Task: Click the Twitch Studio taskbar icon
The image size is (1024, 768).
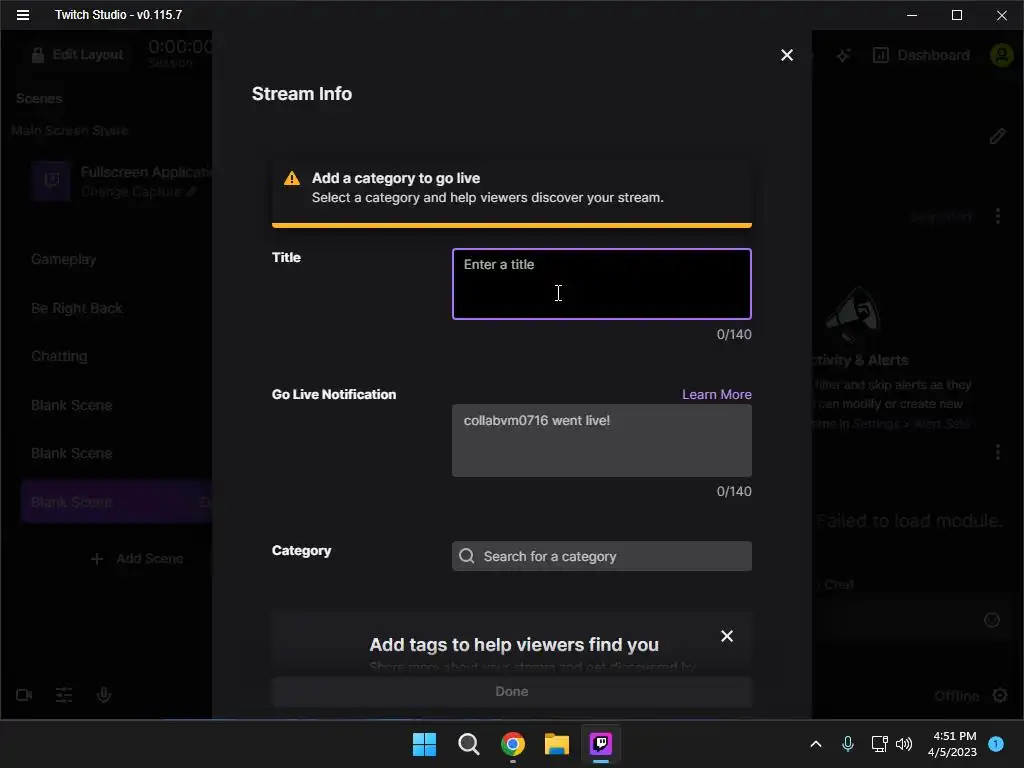Action: pos(601,744)
